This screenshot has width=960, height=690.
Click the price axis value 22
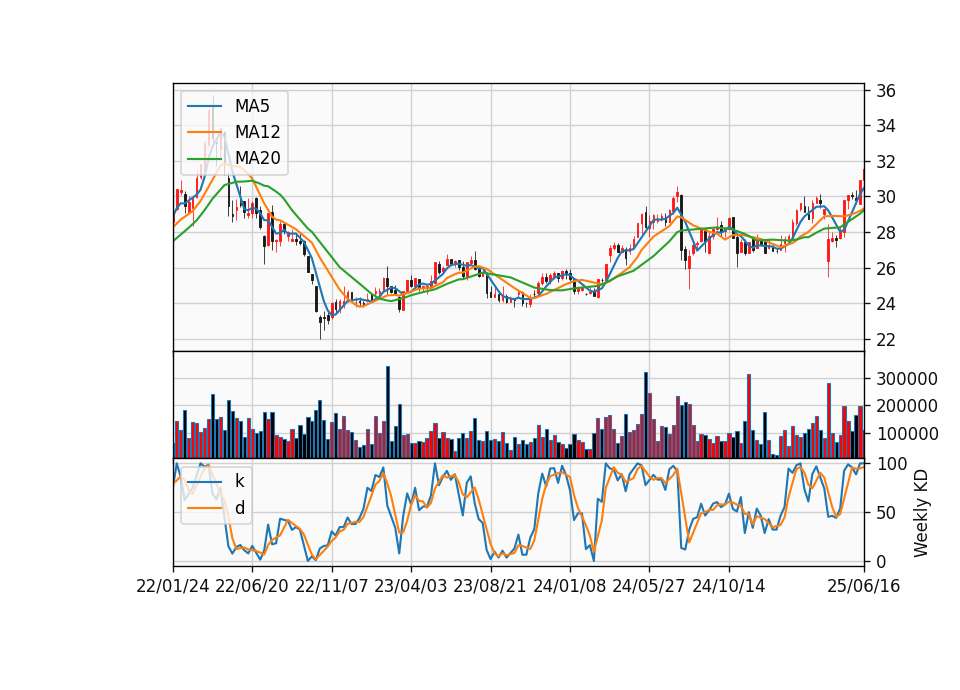tap(885, 339)
